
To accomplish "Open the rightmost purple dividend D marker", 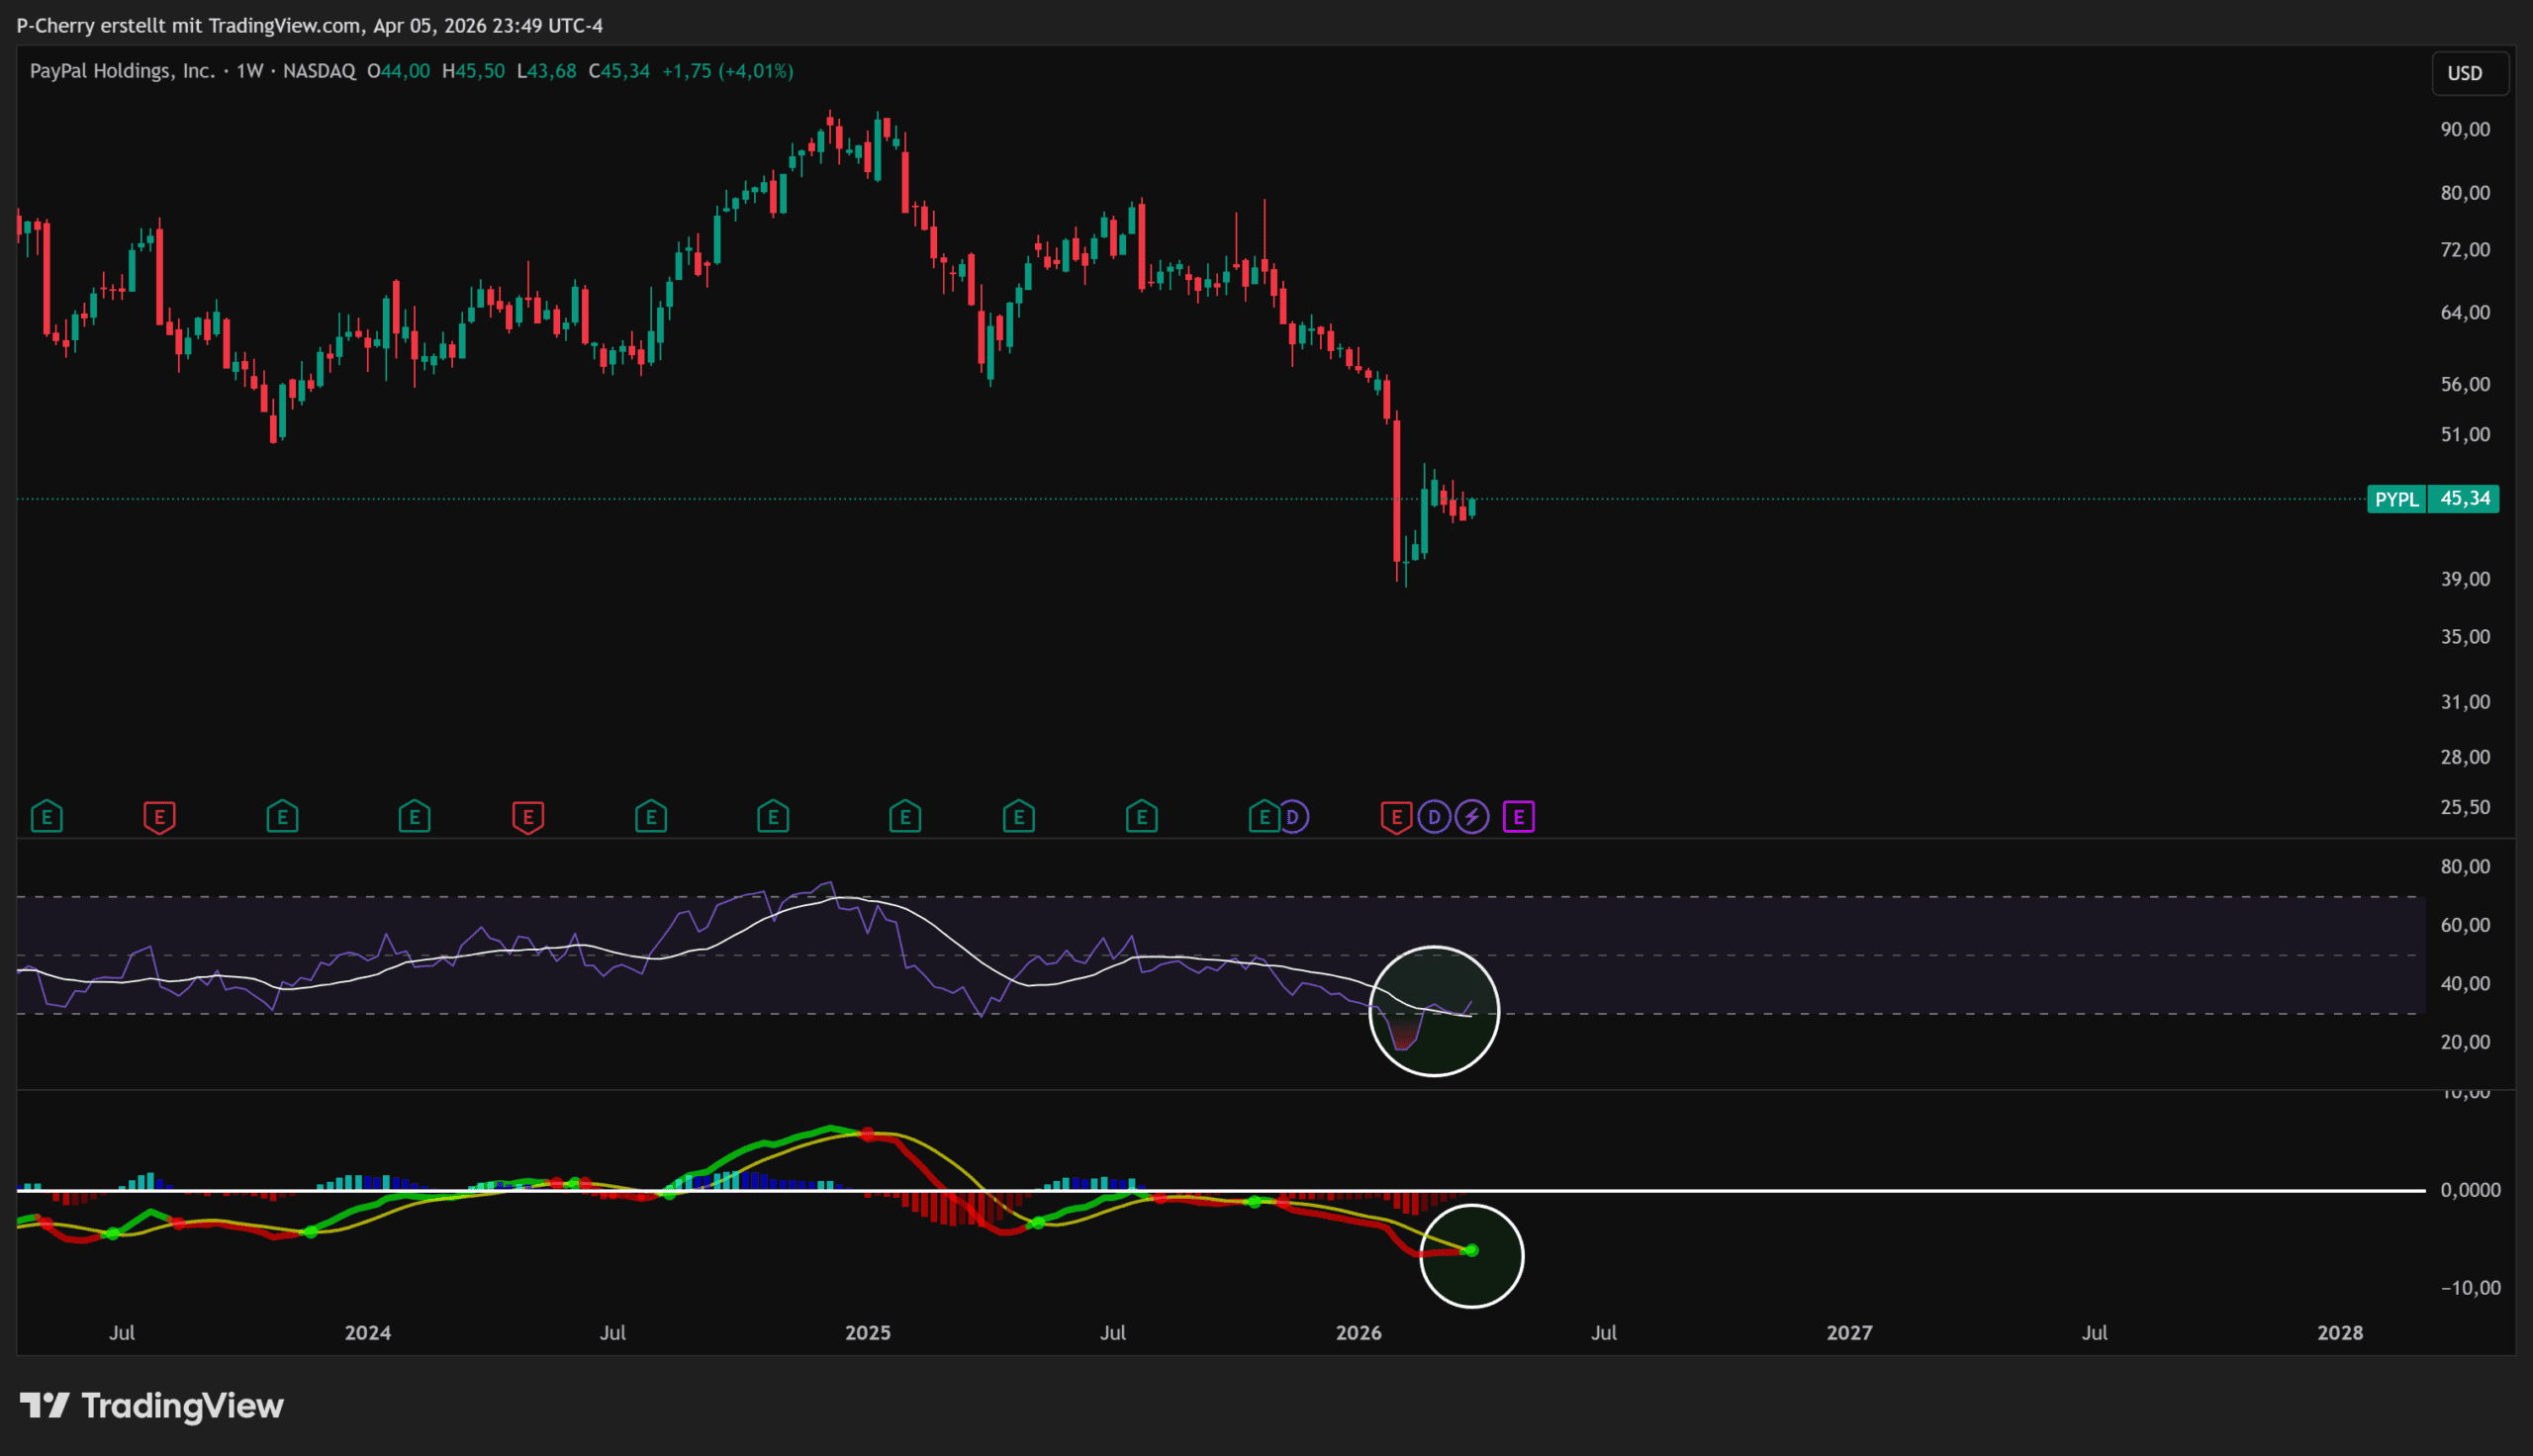I will coord(1434,817).
